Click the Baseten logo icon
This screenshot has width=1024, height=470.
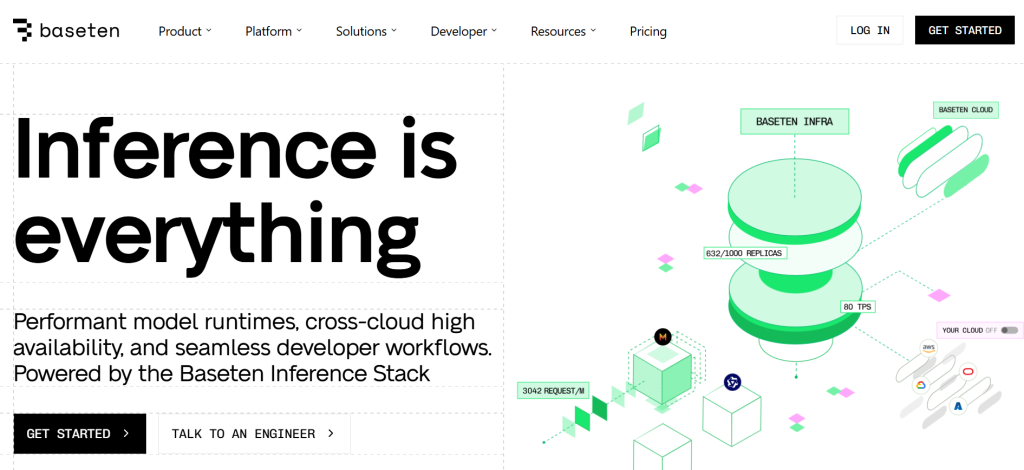(x=22, y=30)
